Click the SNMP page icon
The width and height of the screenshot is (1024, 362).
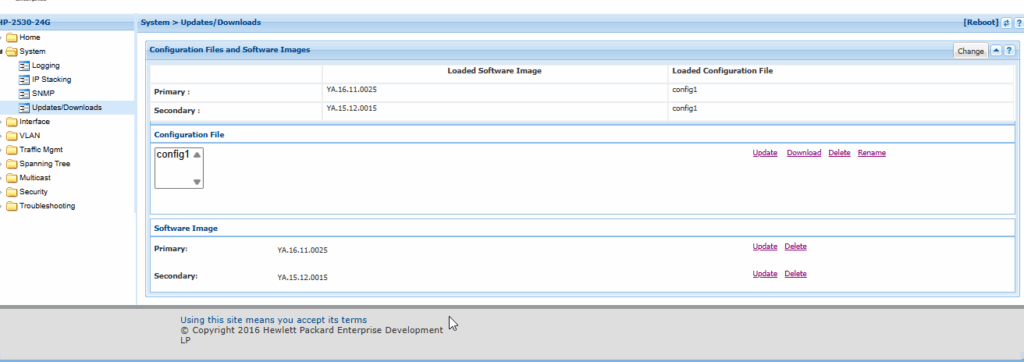click(24, 94)
